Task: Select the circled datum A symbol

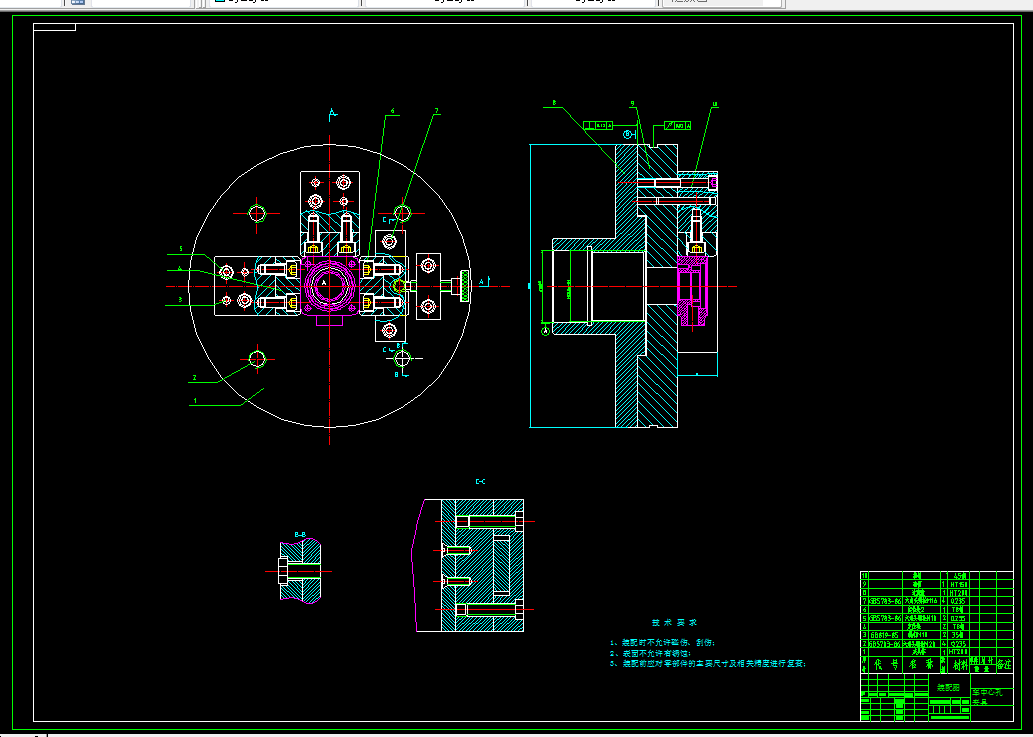Action: [545, 331]
